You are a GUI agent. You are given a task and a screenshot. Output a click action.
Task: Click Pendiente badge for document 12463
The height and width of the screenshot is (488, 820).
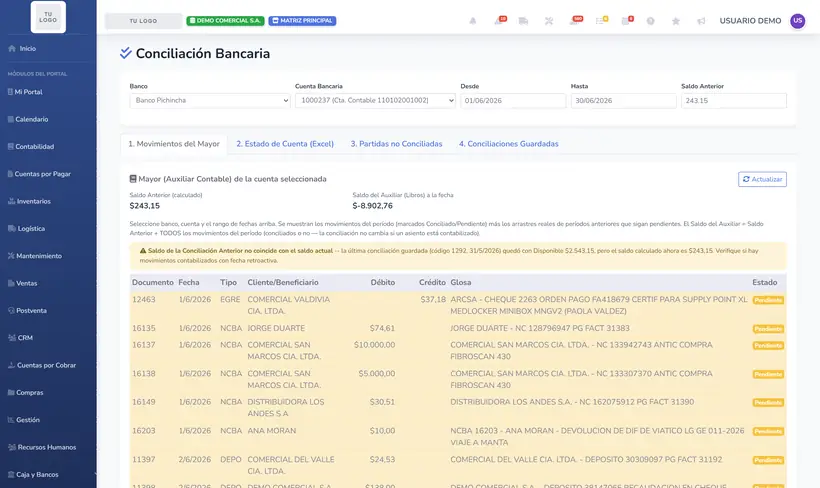click(768, 300)
